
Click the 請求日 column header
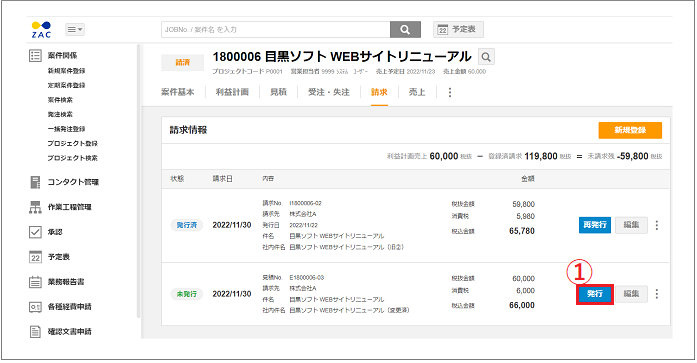point(222,179)
